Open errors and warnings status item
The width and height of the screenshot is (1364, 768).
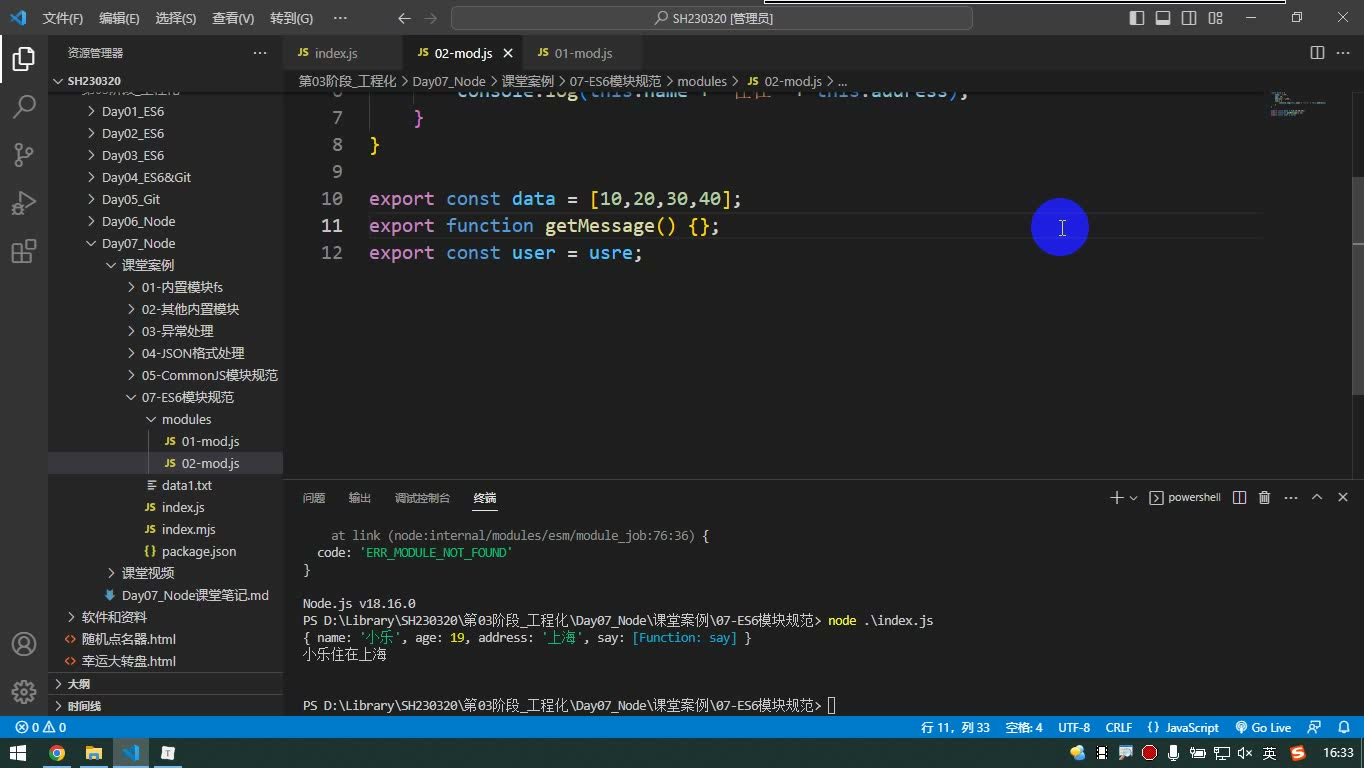pyautogui.click(x=41, y=727)
